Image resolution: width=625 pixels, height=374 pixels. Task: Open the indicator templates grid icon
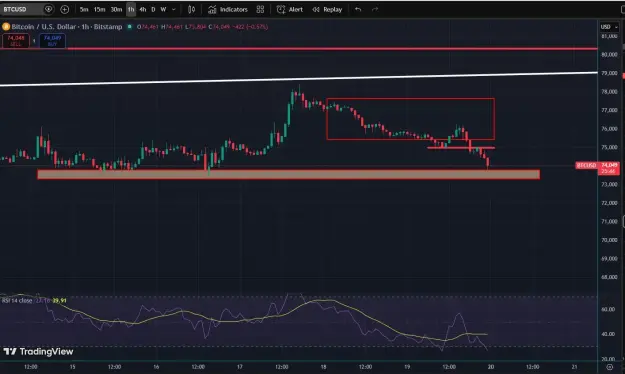coord(260,9)
